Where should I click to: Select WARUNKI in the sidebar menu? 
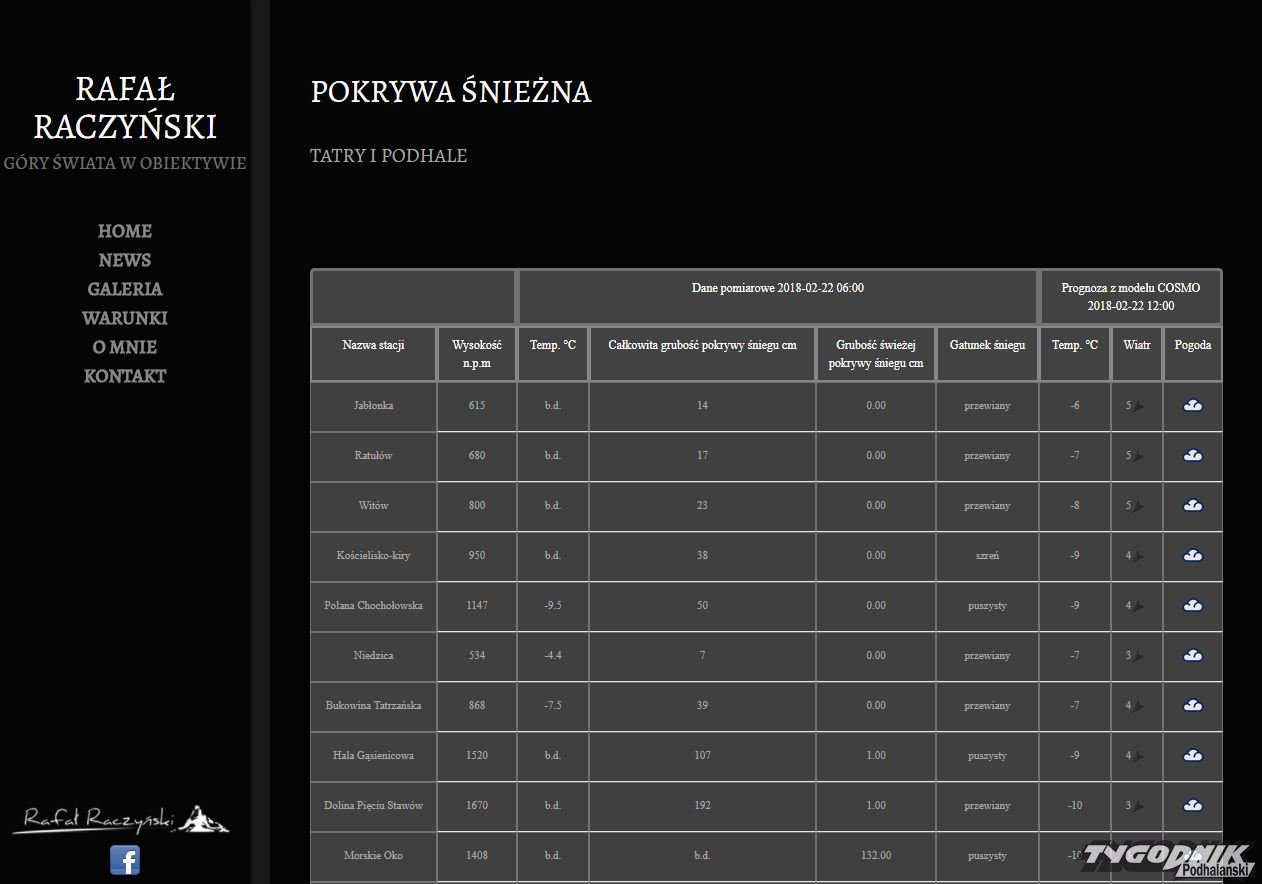coord(125,318)
